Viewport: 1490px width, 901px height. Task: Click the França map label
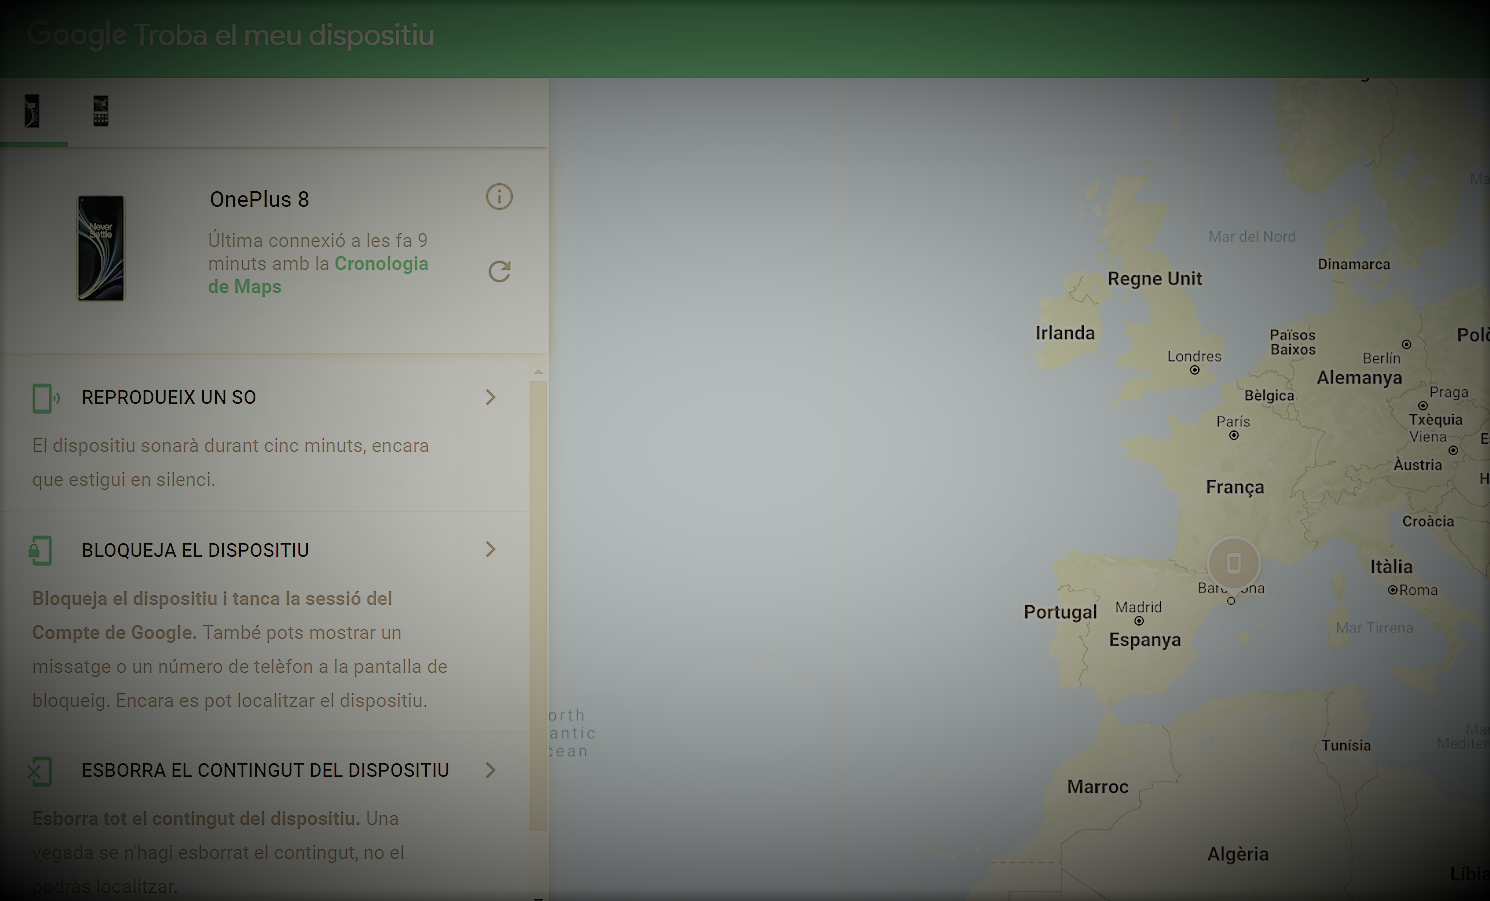[x=1235, y=487]
